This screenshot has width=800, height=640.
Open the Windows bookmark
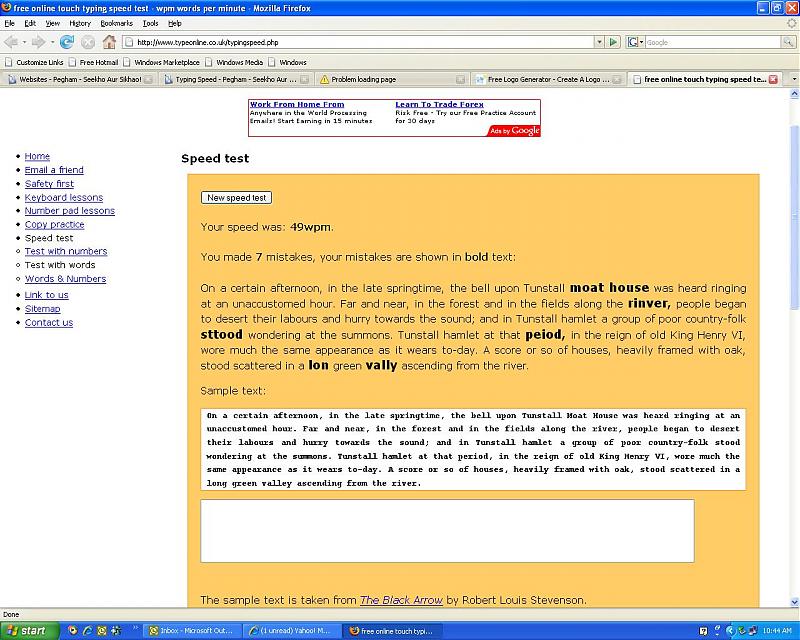pos(287,62)
